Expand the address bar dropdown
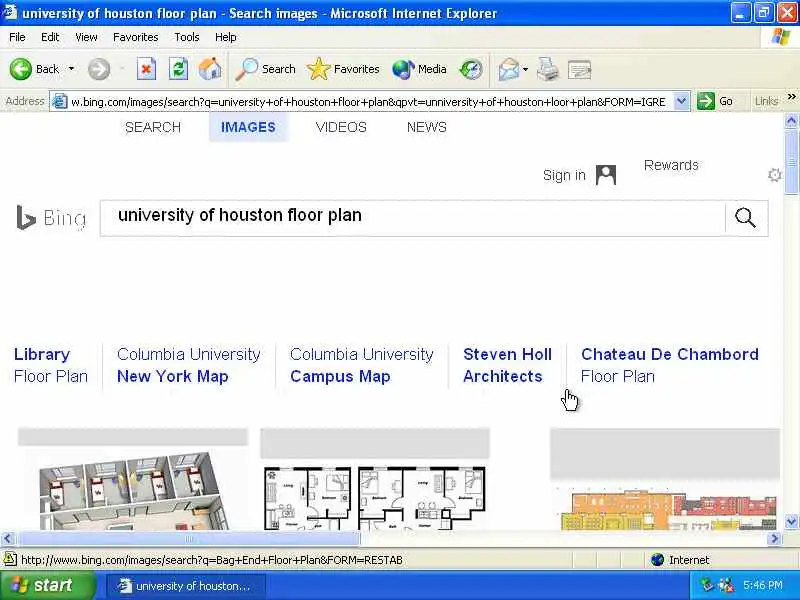The width and height of the screenshot is (800, 600). click(x=681, y=101)
